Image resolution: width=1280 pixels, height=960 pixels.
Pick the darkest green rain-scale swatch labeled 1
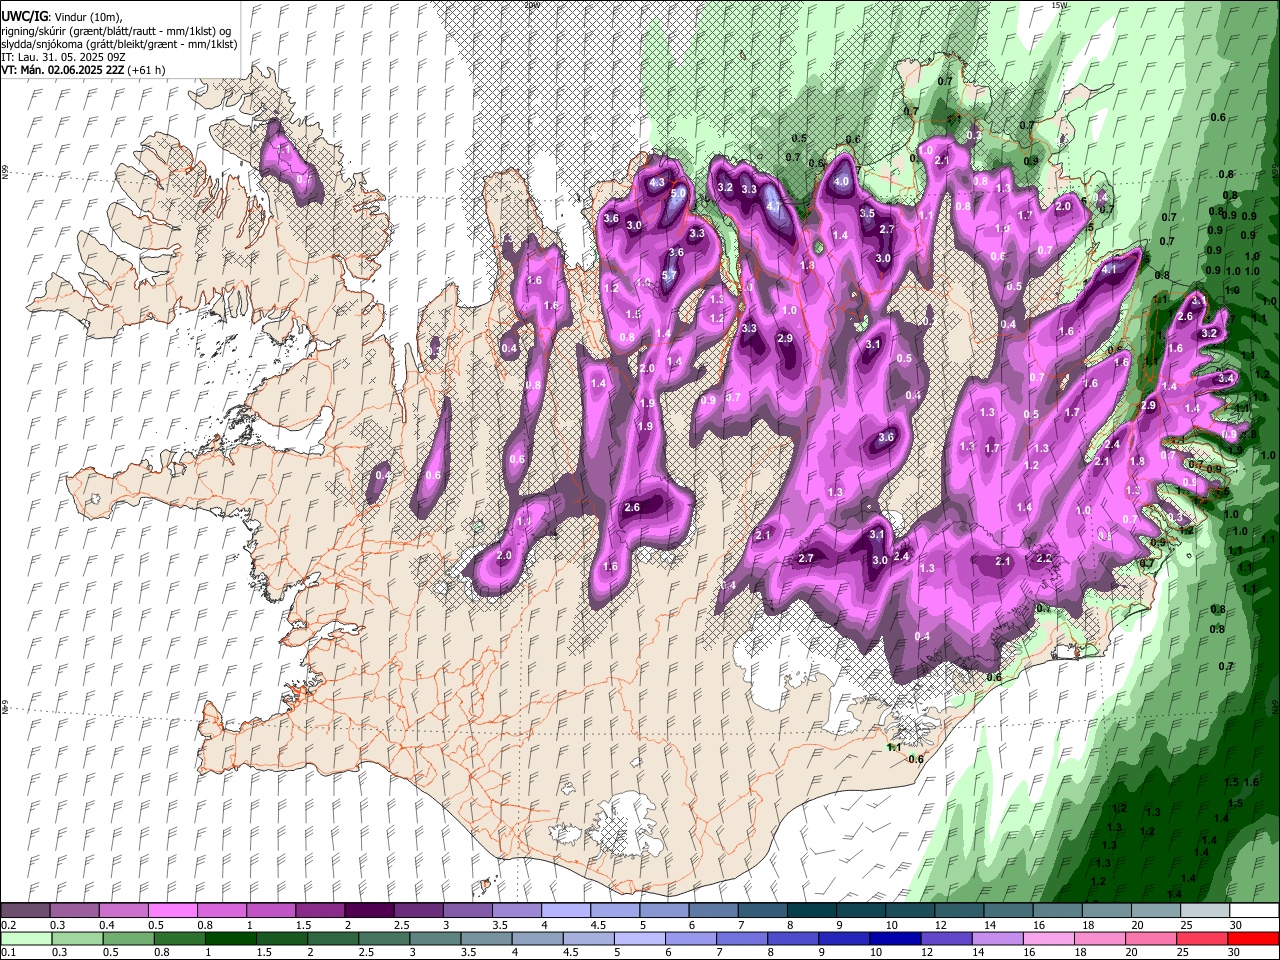231,939
